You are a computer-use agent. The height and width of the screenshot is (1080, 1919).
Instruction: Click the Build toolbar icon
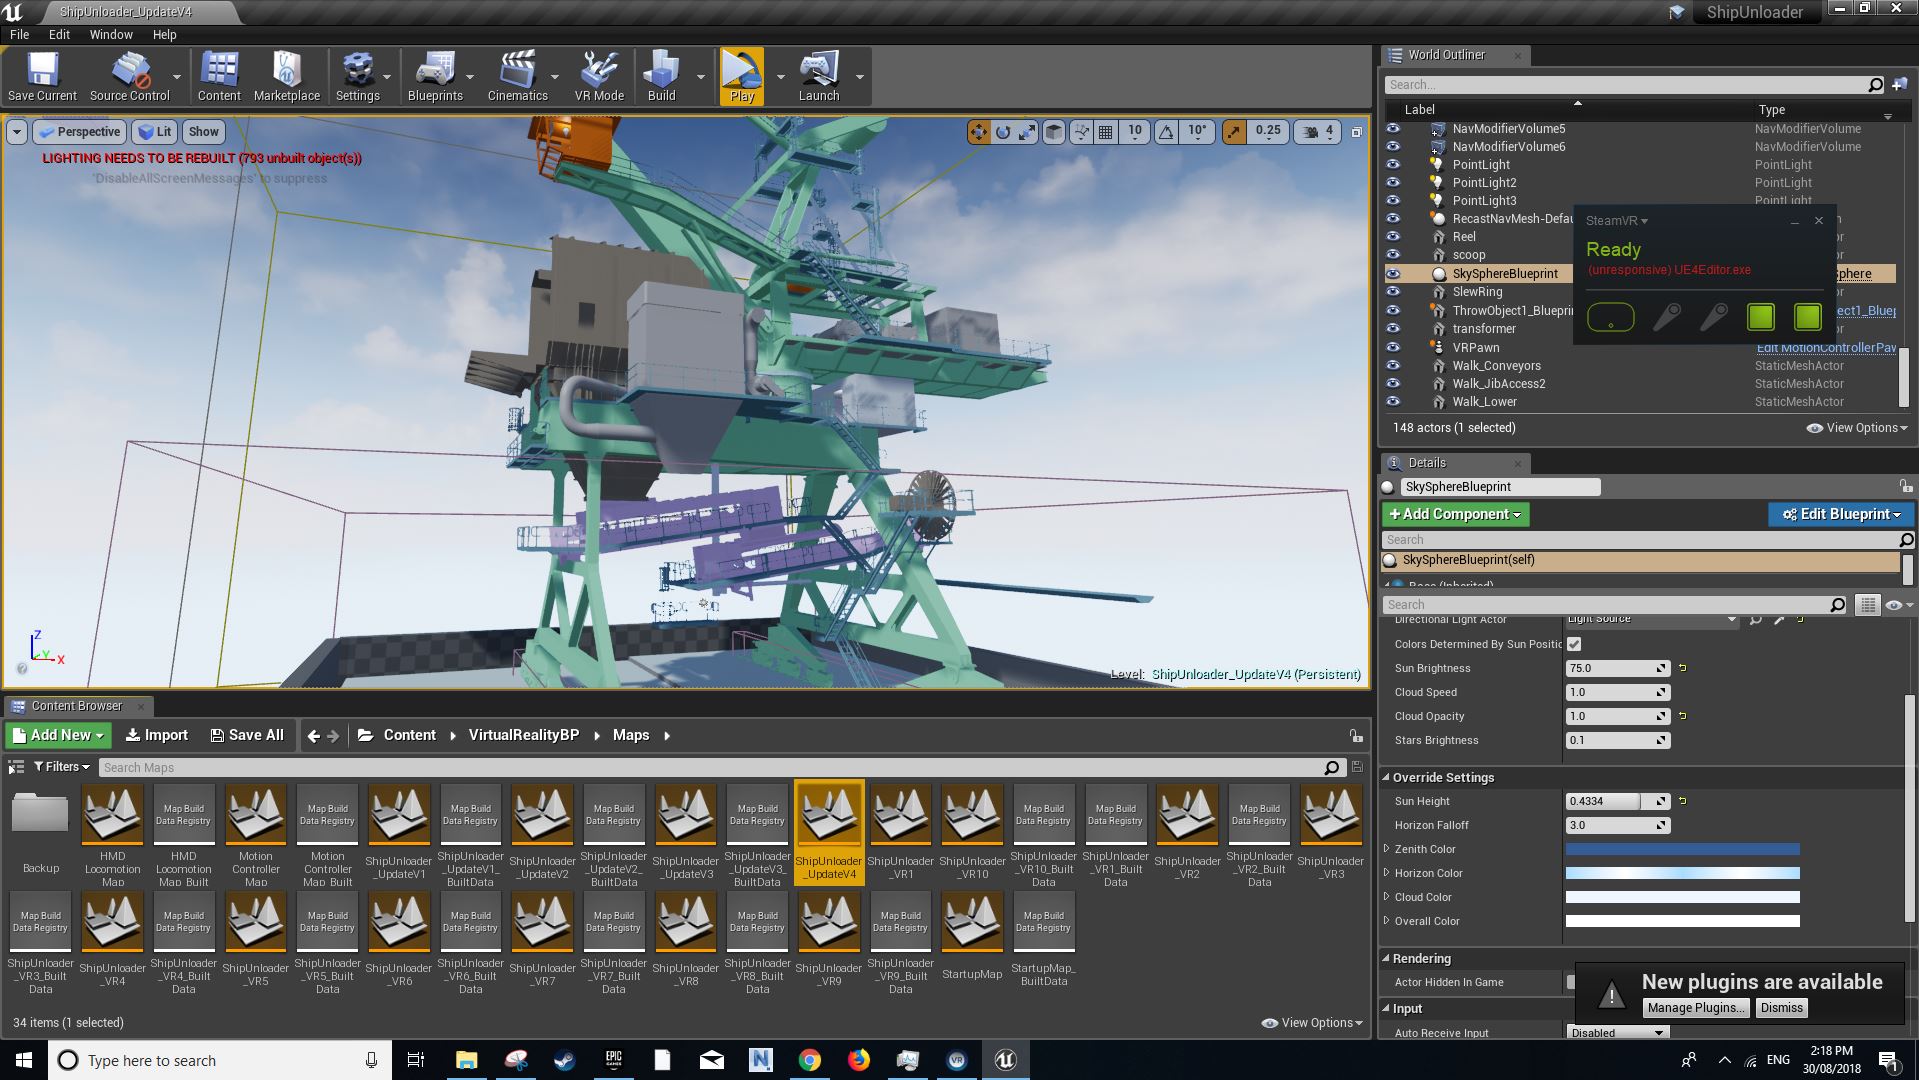pos(661,77)
